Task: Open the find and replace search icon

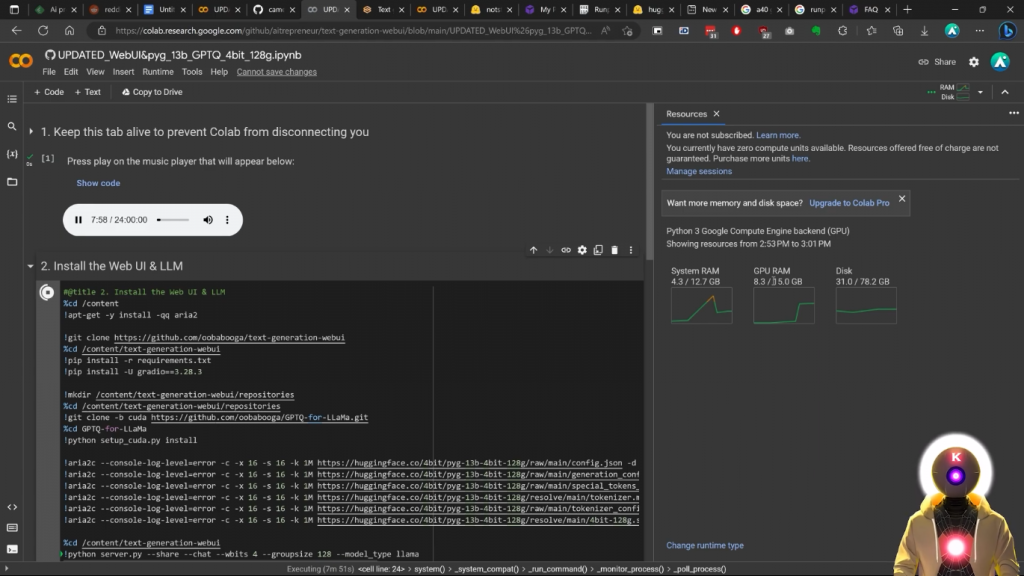Action: tap(12, 127)
